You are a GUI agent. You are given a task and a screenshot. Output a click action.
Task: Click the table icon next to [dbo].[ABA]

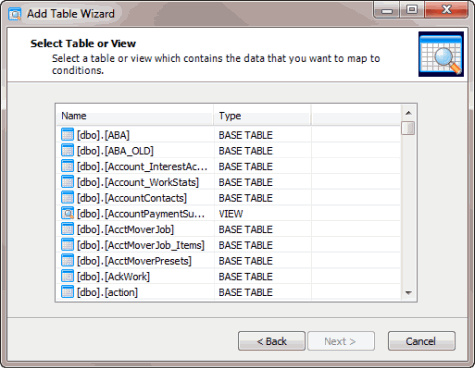(x=67, y=135)
